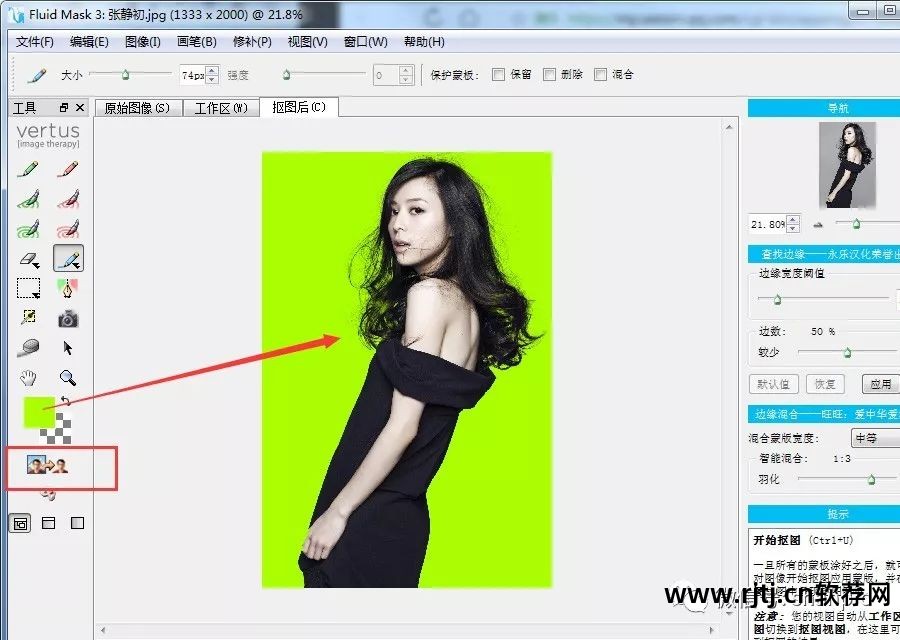Switch to the 工作区(W) tab
Image resolution: width=900 pixels, height=640 pixels.
pyautogui.click(x=222, y=108)
